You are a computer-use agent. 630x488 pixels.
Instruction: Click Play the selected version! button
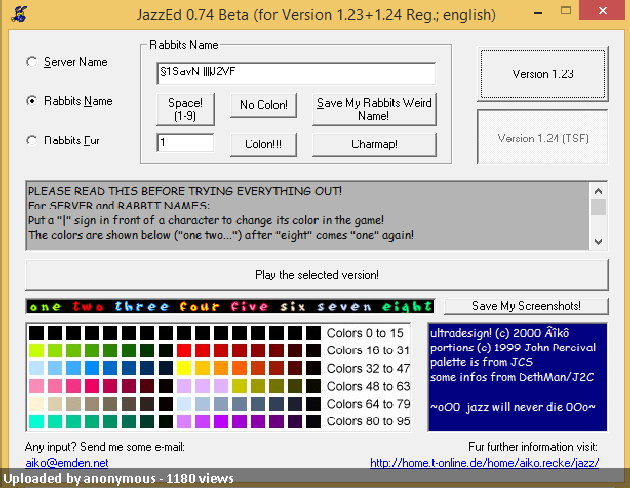tap(316, 274)
